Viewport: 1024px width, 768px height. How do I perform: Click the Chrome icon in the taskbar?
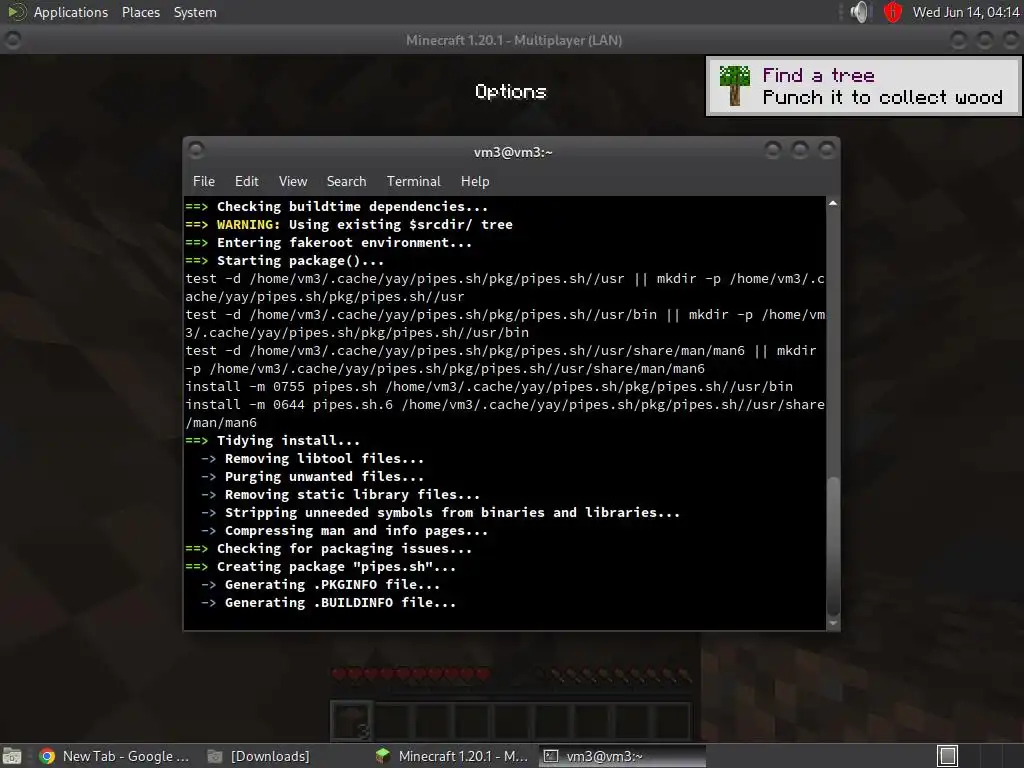(46, 756)
